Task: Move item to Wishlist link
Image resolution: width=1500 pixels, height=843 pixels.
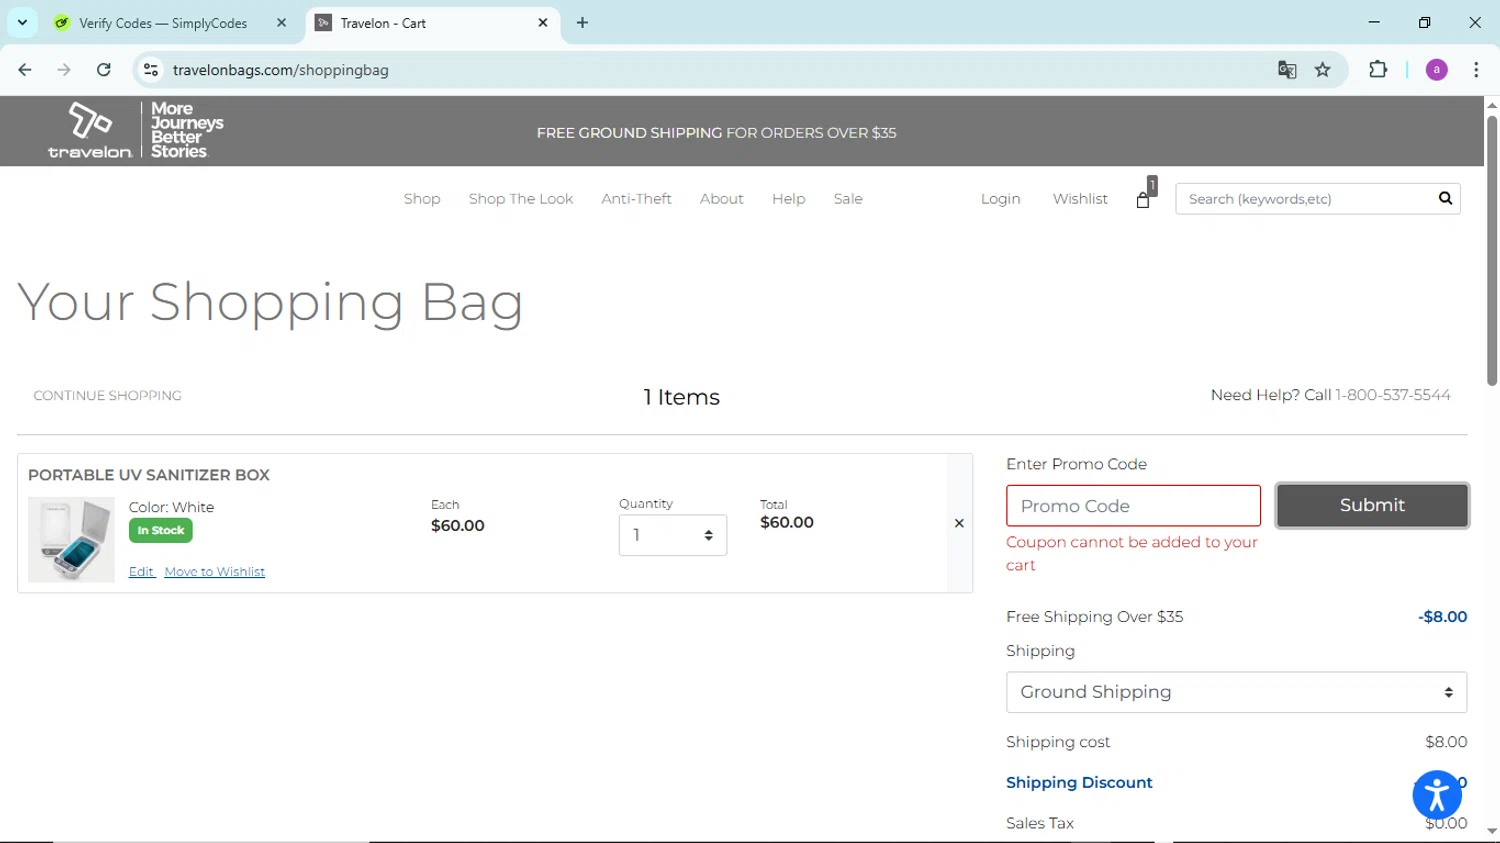Action: [215, 572]
